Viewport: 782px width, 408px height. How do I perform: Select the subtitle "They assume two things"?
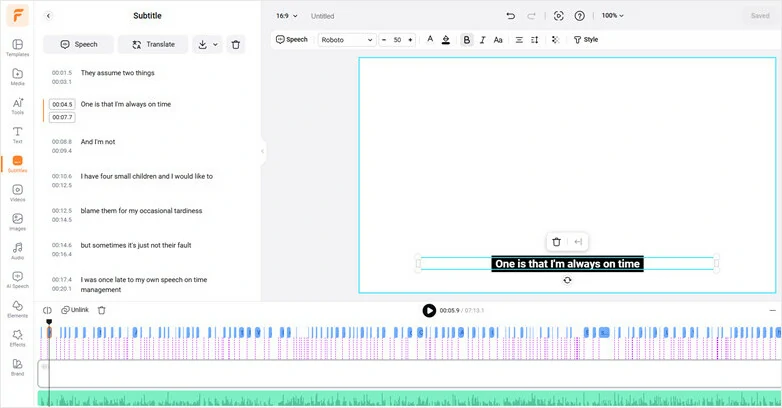118,73
